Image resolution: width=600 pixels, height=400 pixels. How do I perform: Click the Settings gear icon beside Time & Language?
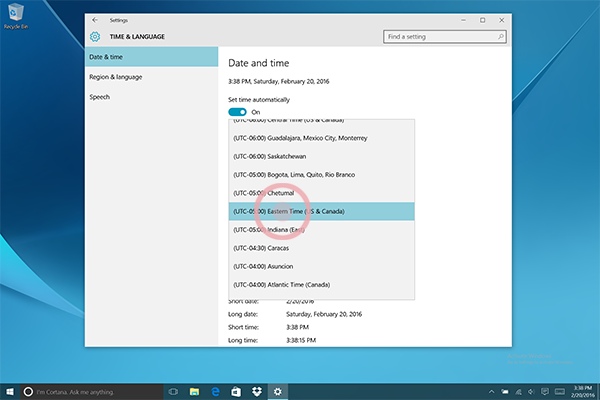pos(95,37)
